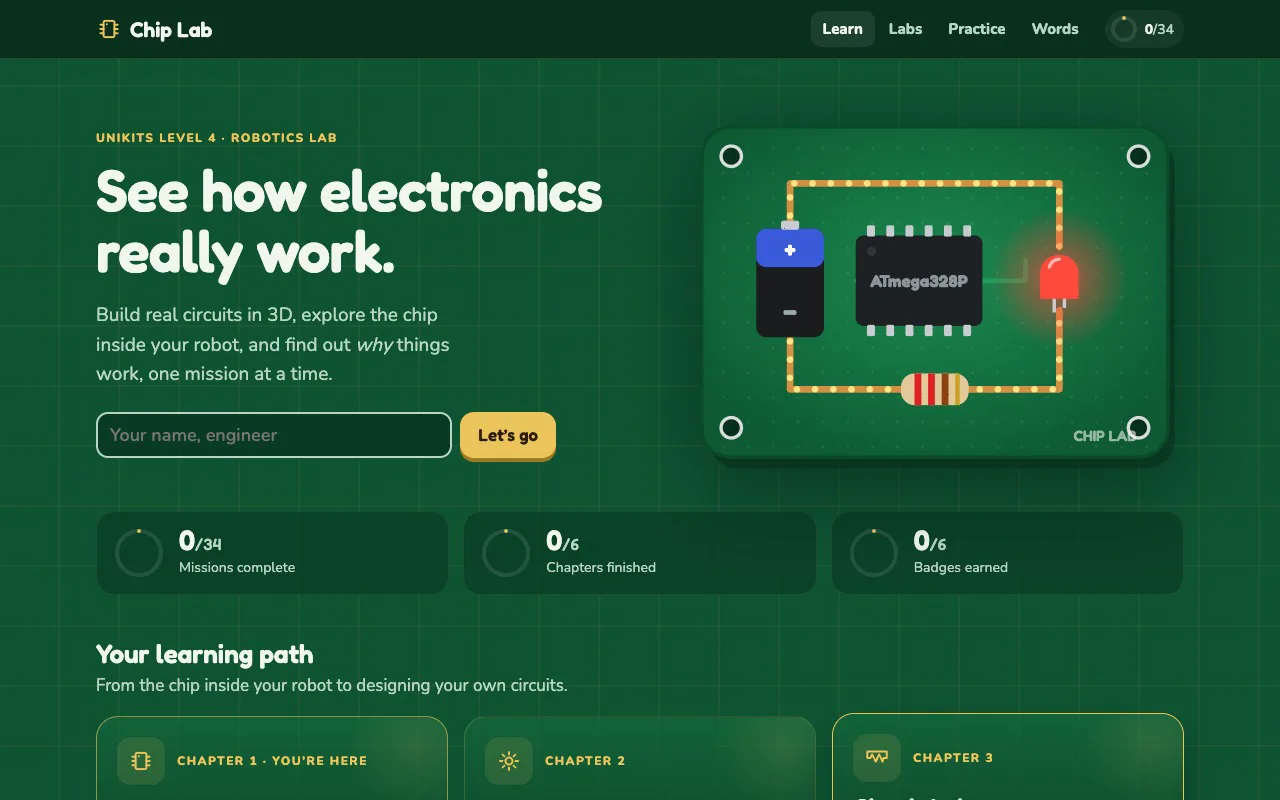This screenshot has height=800, width=1280.
Task: Click the Badges earned progress ring
Action: pos(874,553)
